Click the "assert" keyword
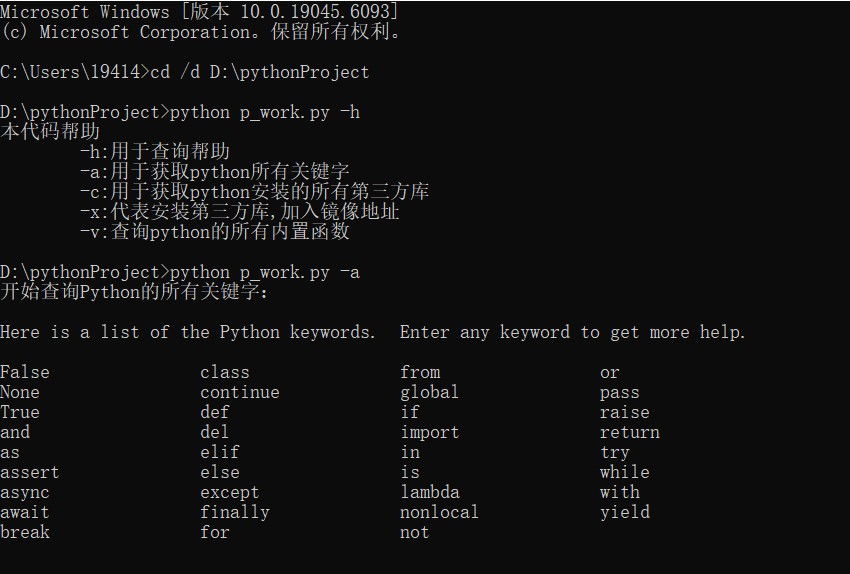 [x=30, y=472]
